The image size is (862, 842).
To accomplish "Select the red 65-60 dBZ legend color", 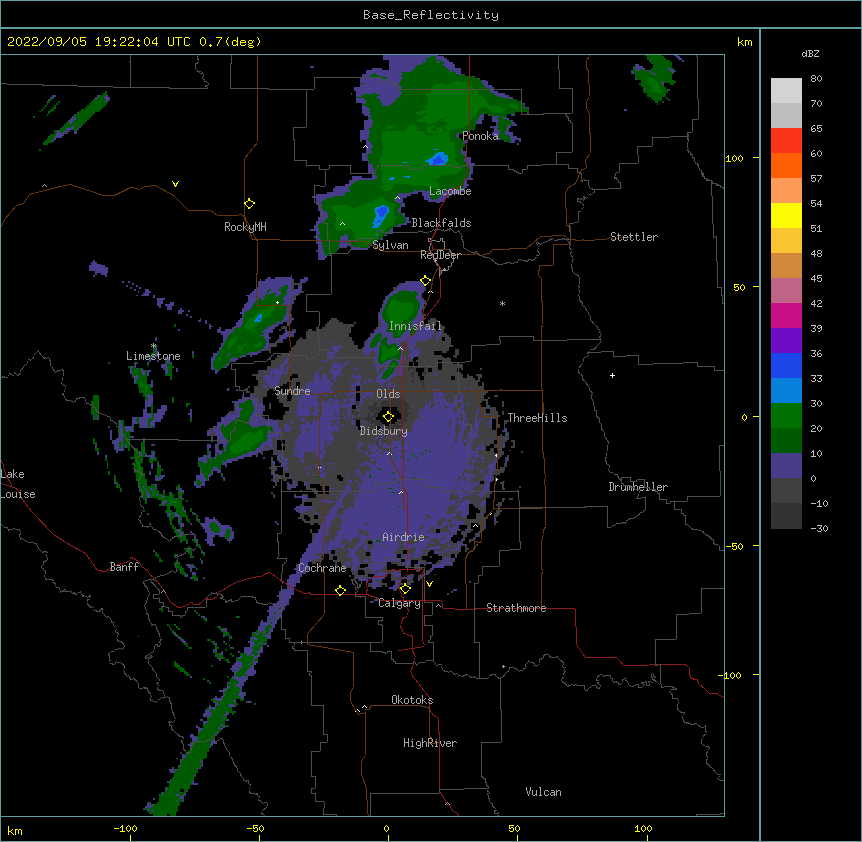I will (x=786, y=141).
